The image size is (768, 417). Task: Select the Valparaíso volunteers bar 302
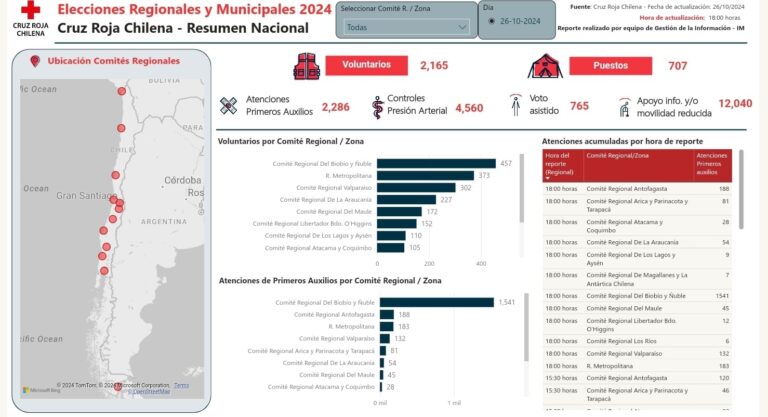pos(416,188)
